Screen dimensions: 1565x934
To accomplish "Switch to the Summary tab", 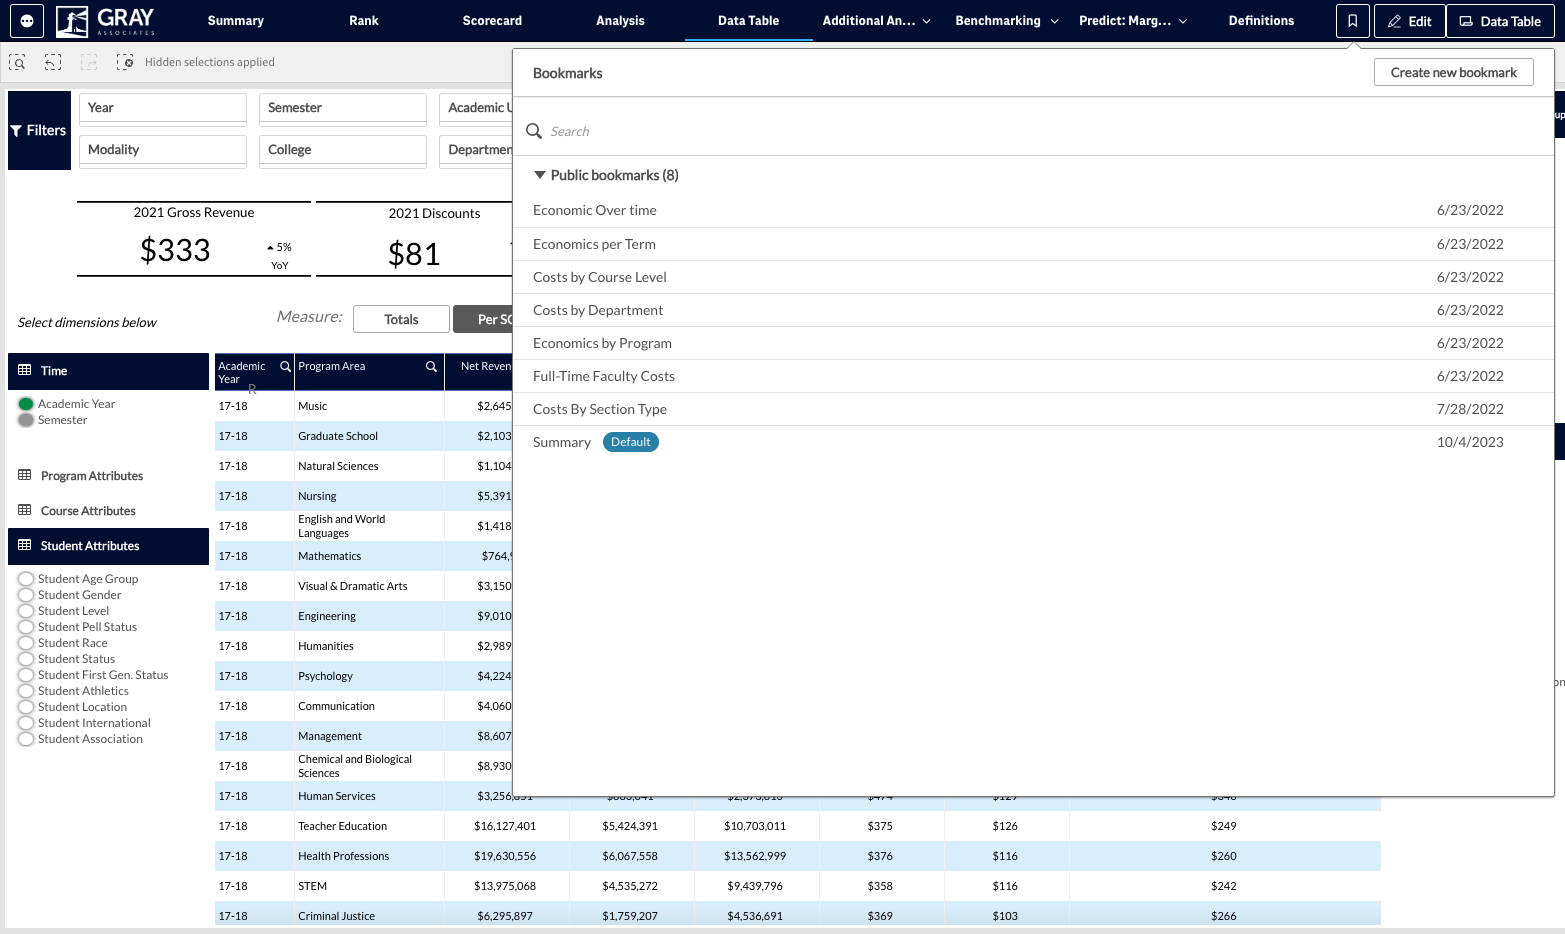I will point(236,21).
